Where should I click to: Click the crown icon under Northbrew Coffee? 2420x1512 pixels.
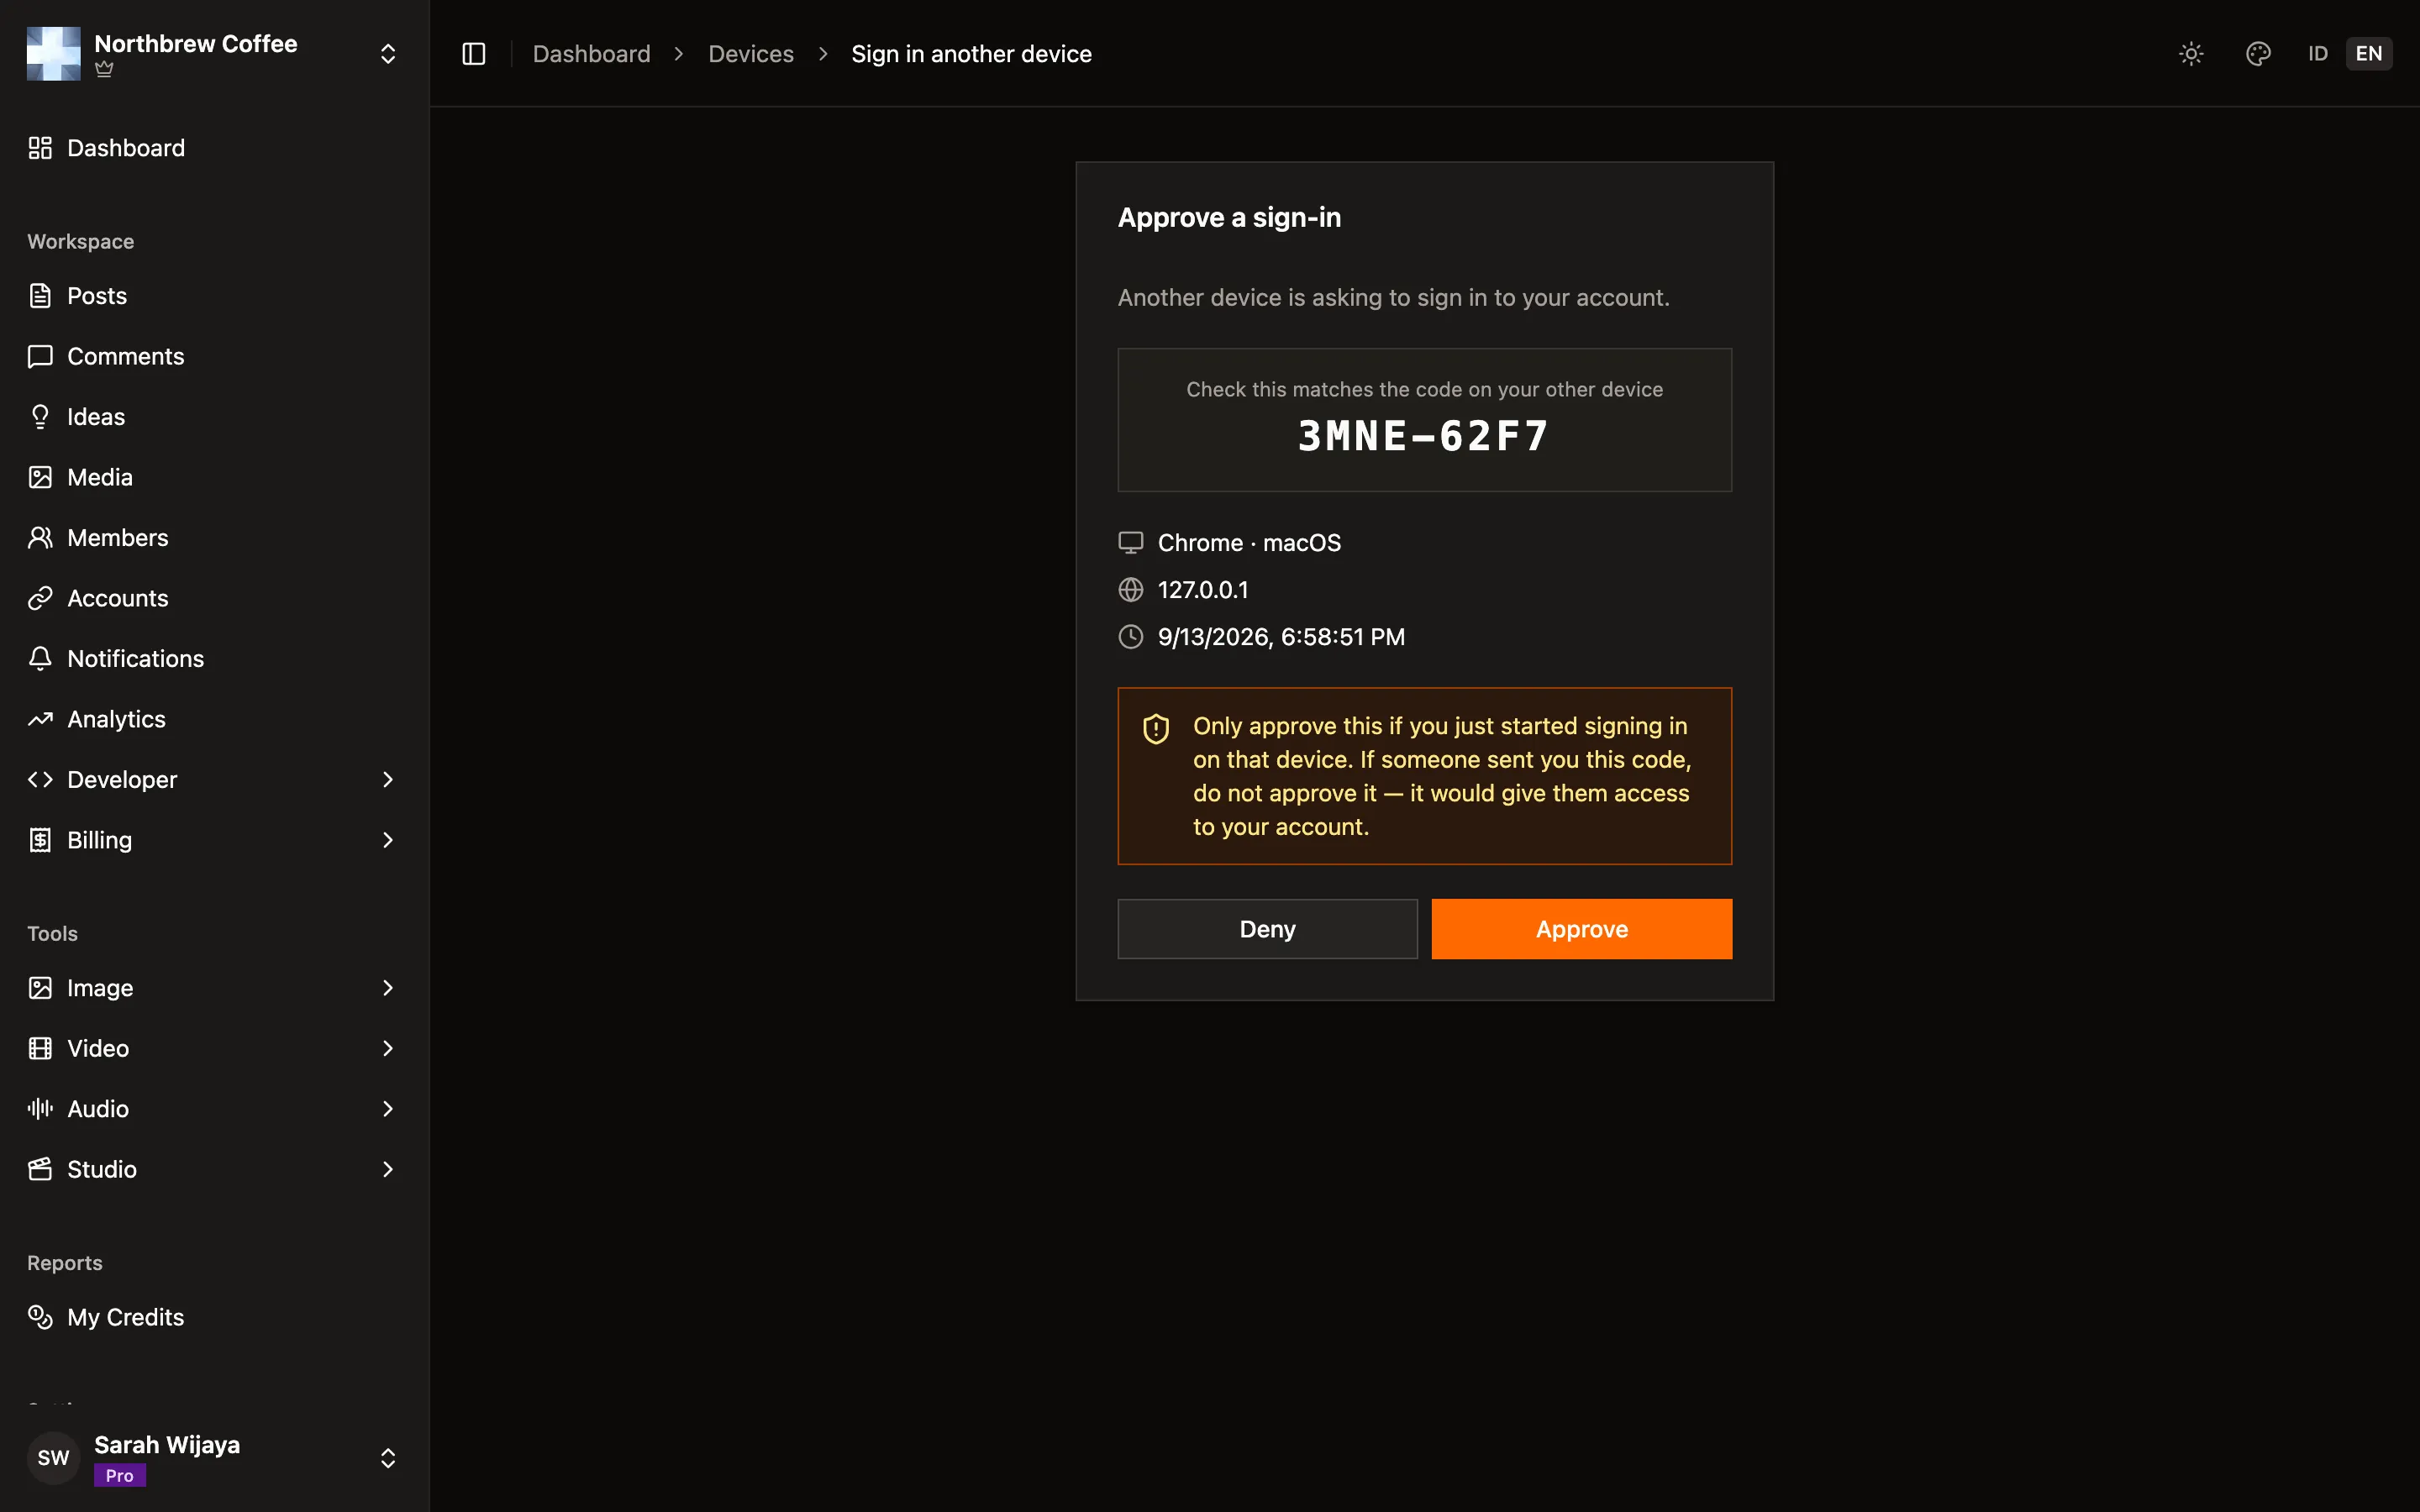[x=104, y=69]
